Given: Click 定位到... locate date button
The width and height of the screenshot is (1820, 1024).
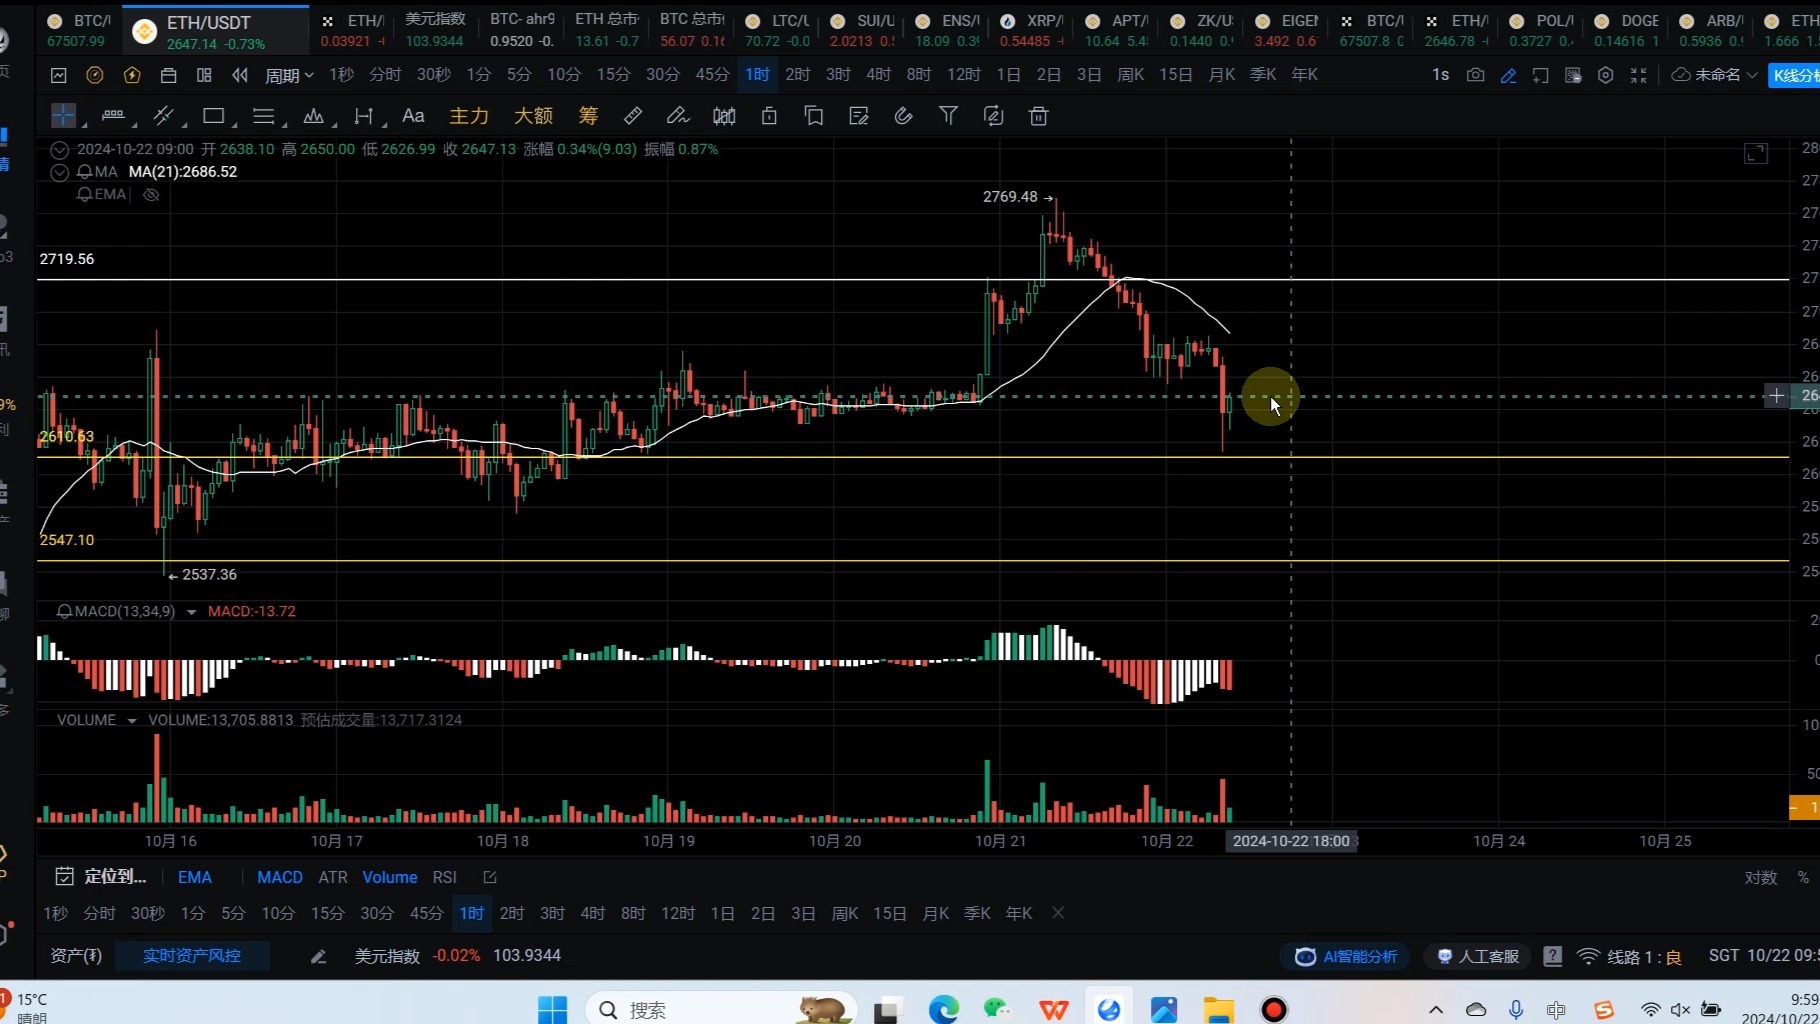Looking at the screenshot, I should click(102, 877).
